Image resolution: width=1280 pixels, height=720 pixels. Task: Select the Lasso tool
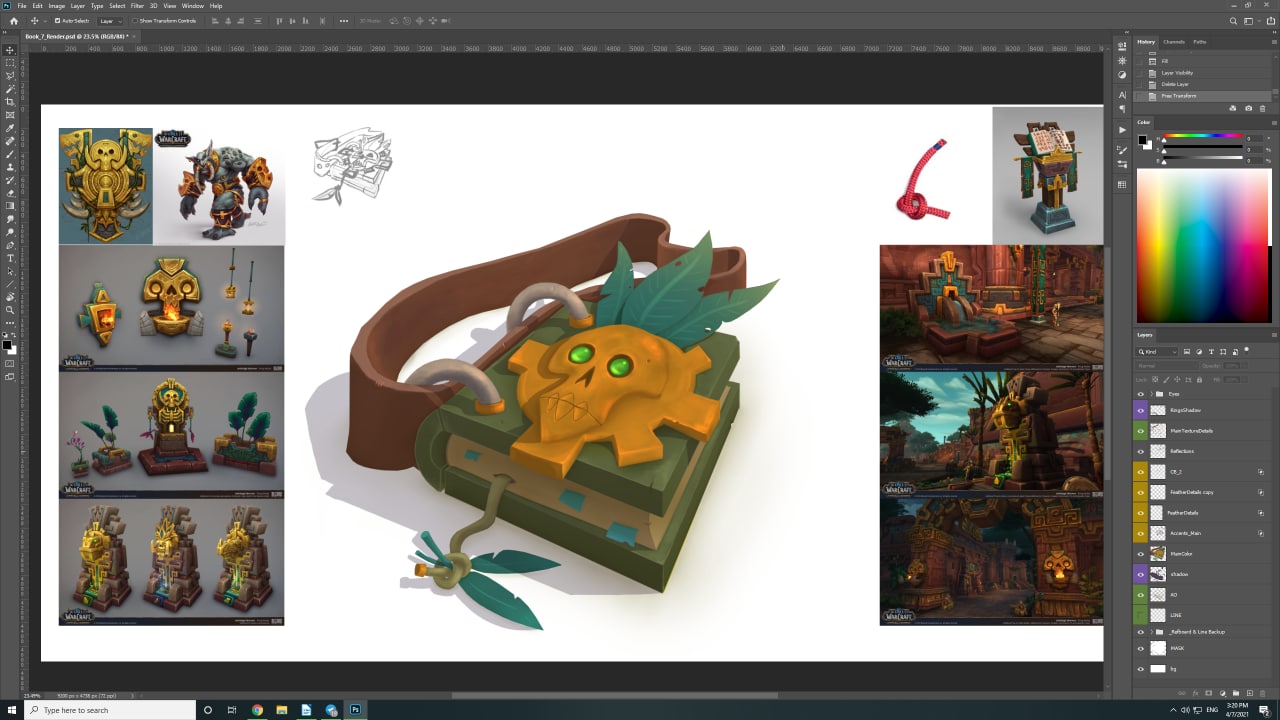[x=10, y=76]
